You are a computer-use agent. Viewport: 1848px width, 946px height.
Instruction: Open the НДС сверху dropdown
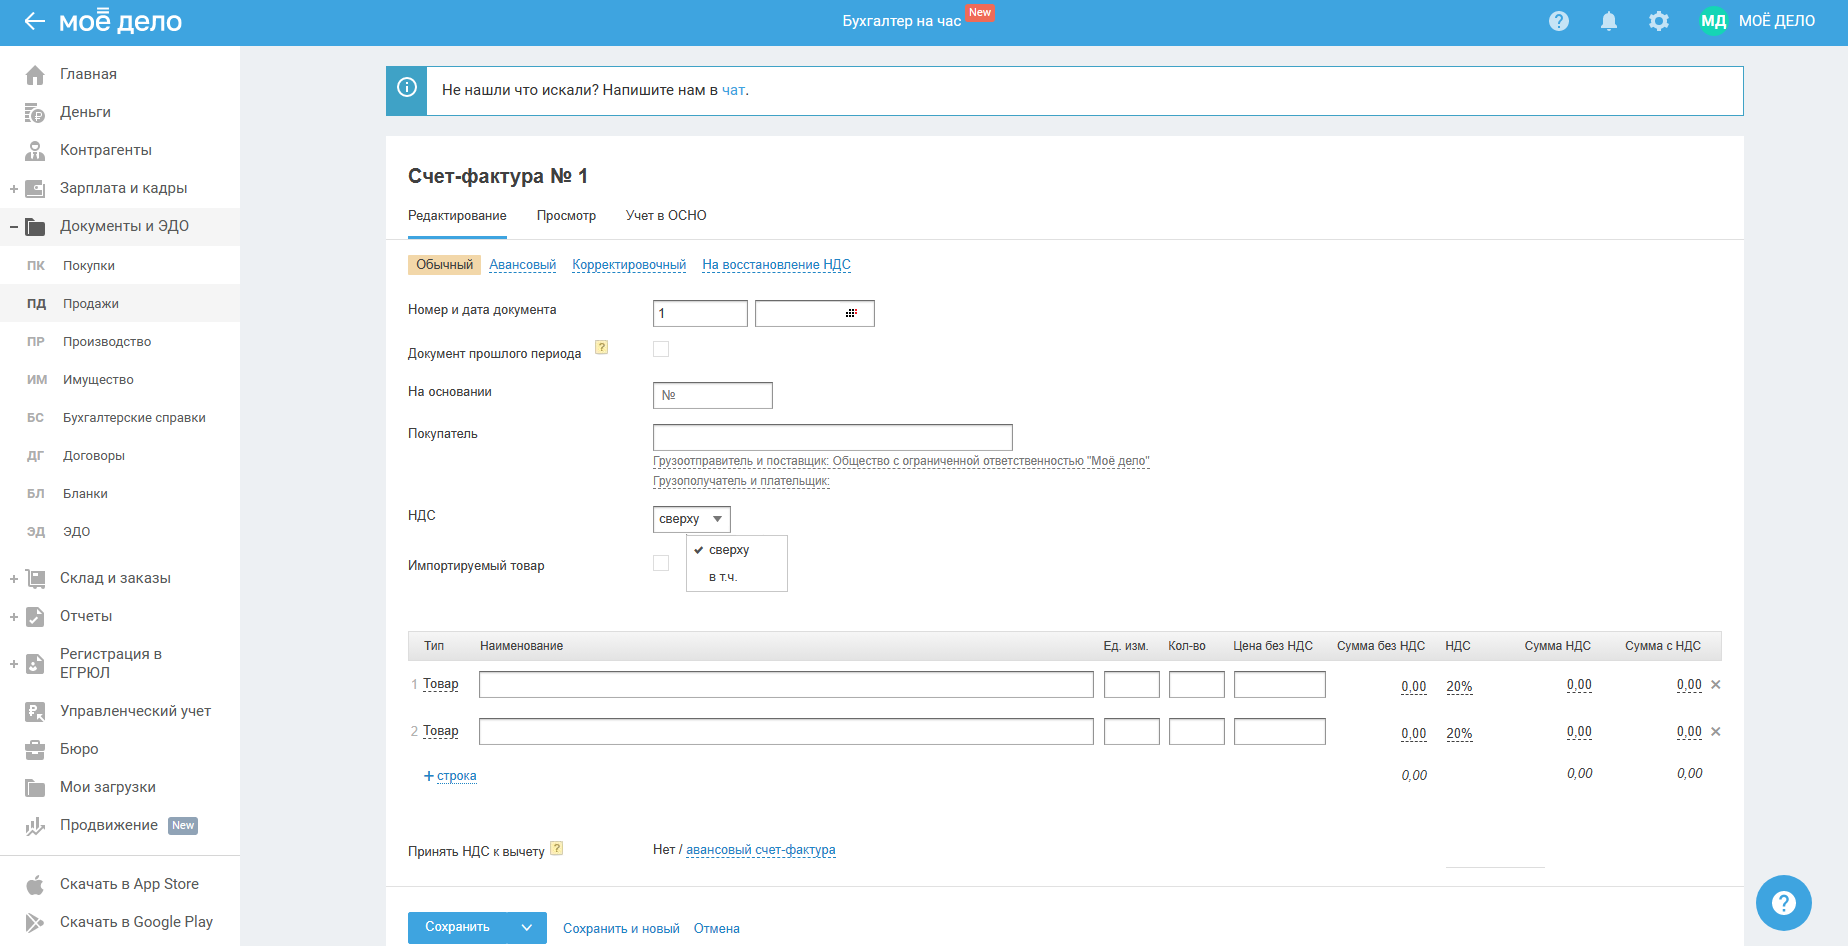click(691, 519)
